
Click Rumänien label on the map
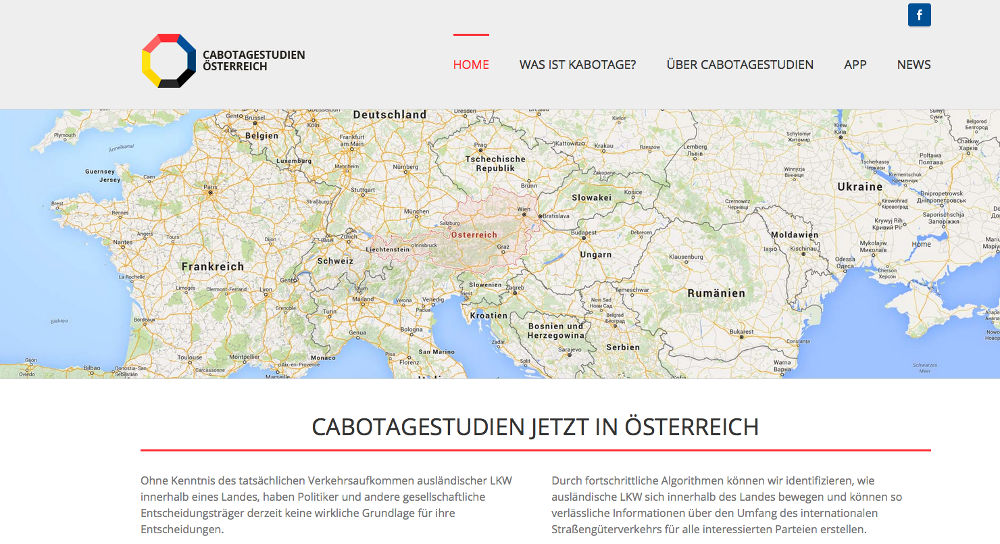pos(716,293)
